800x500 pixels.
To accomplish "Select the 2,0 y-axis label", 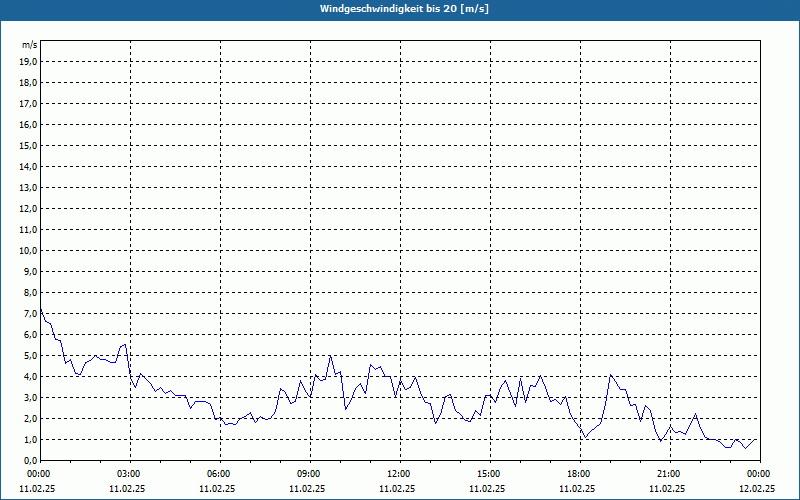I will tap(30, 418).
